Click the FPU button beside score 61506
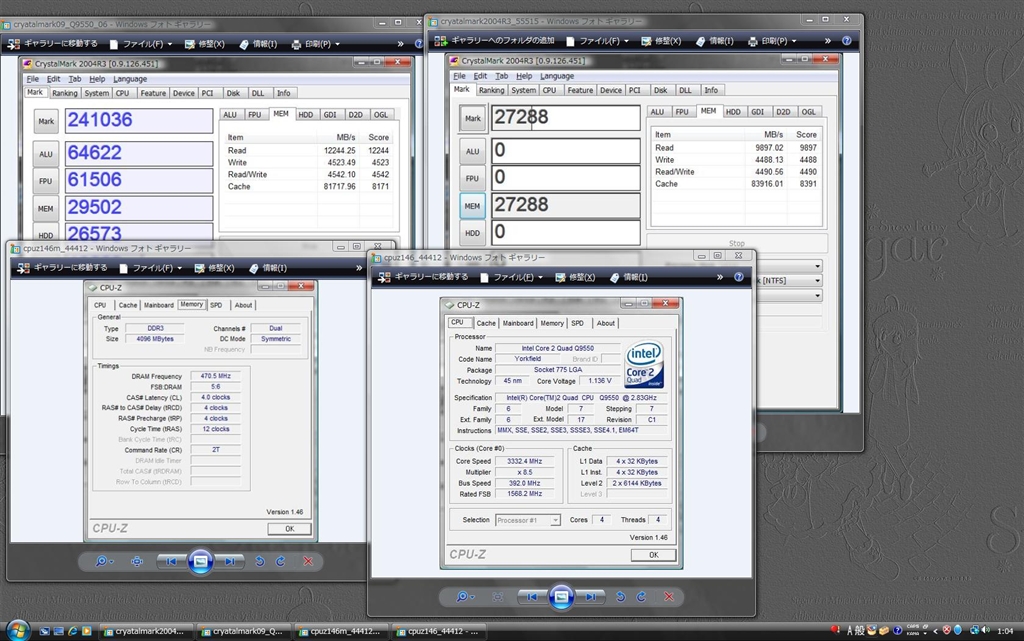 pos(46,181)
